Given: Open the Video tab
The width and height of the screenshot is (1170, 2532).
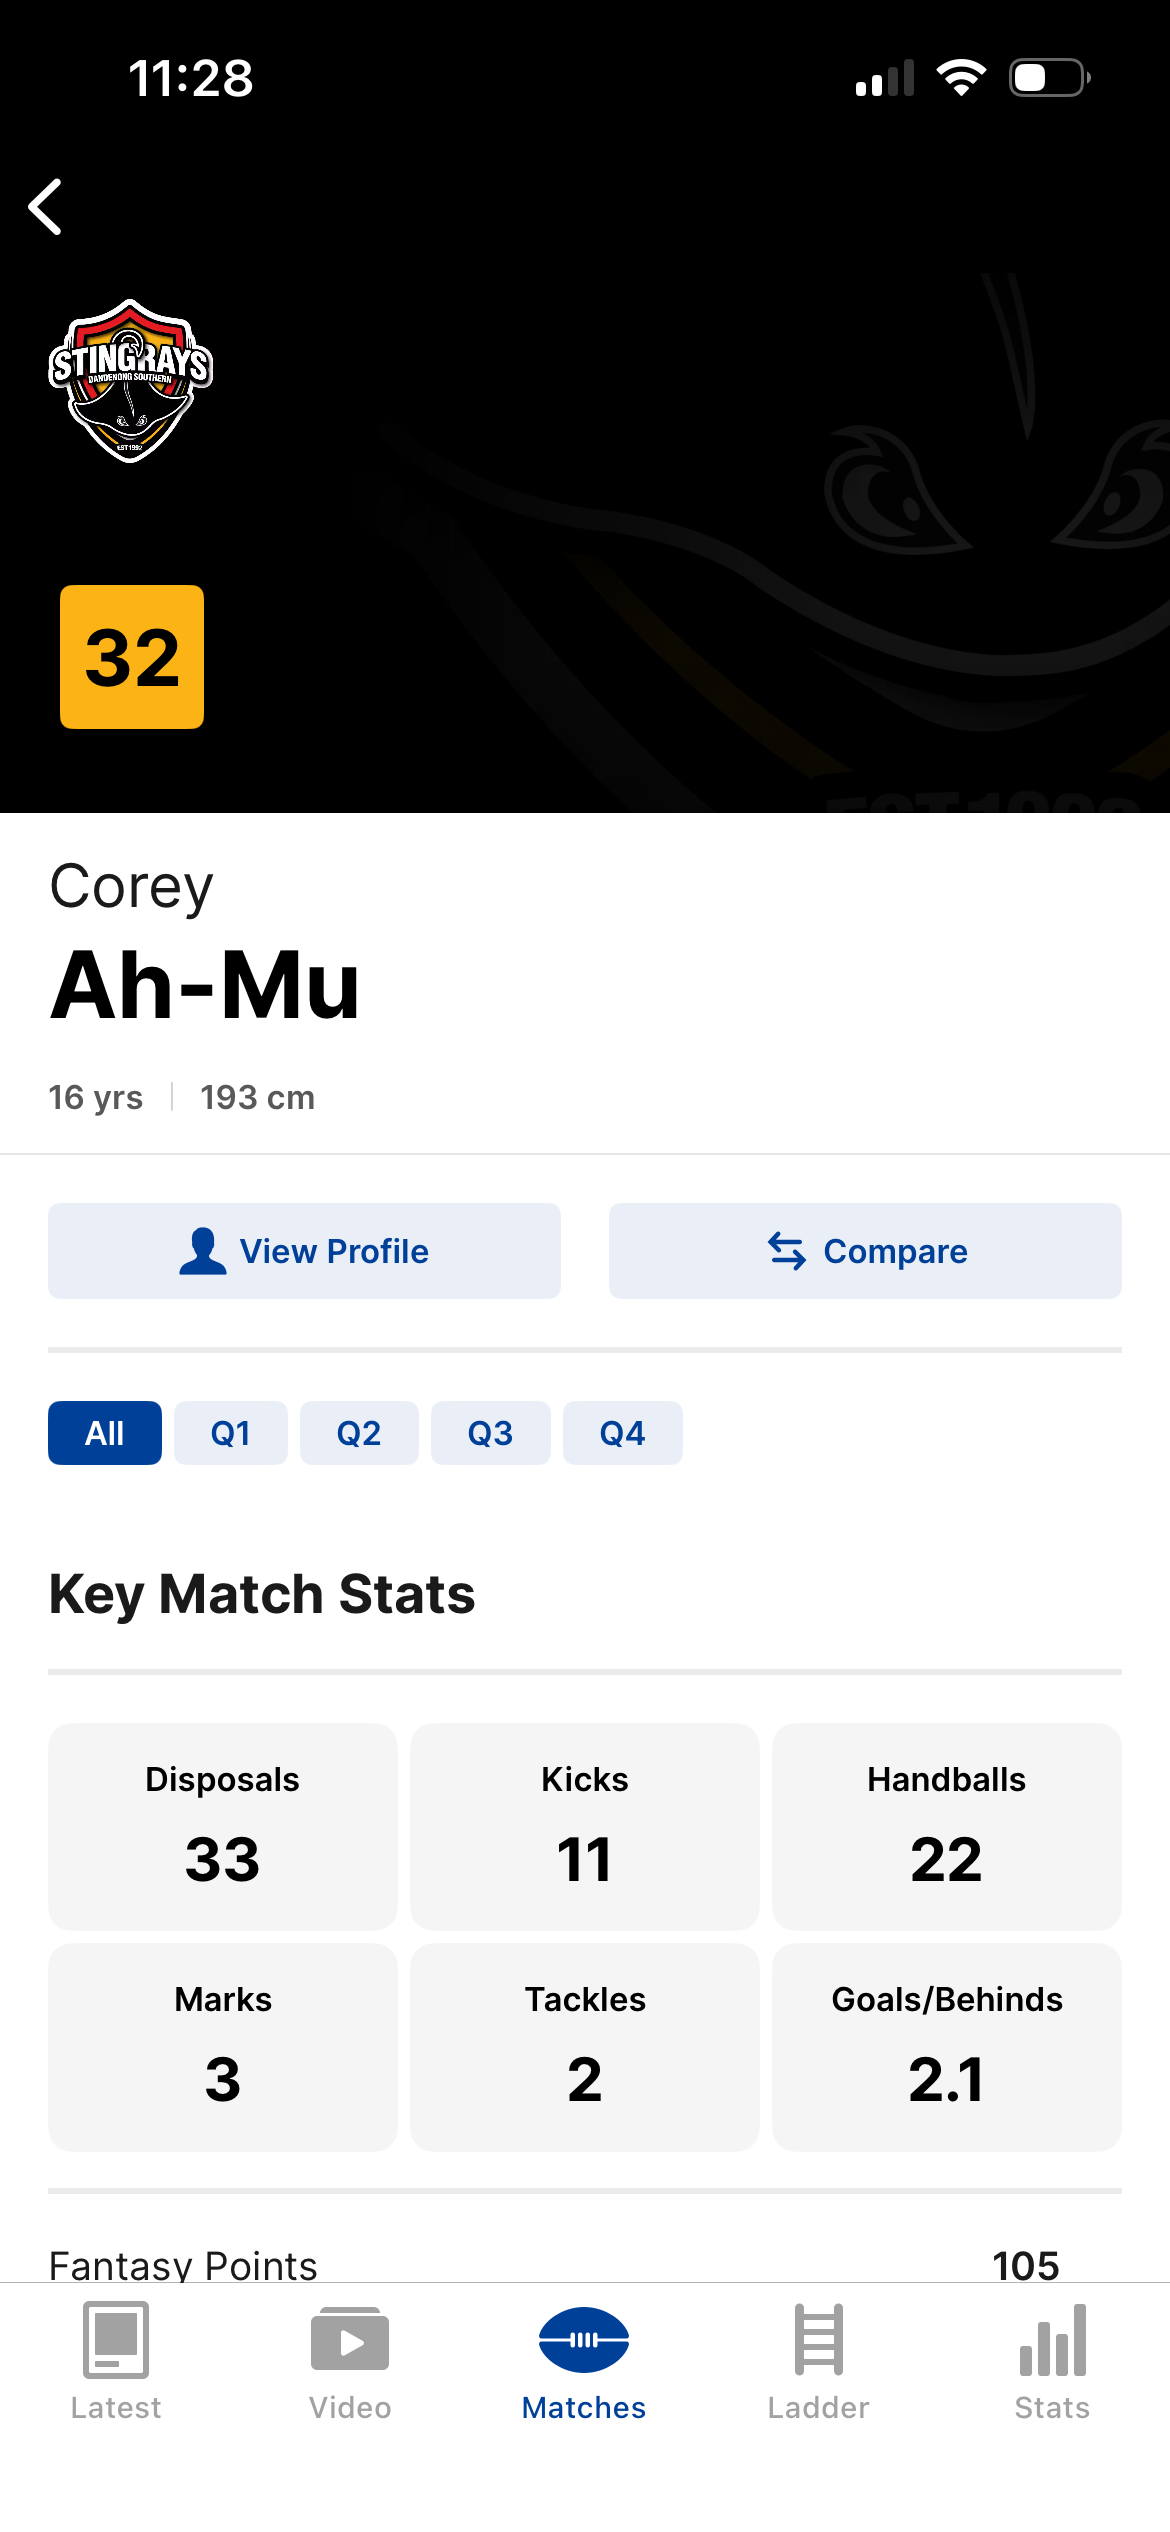Looking at the screenshot, I should 350,2361.
